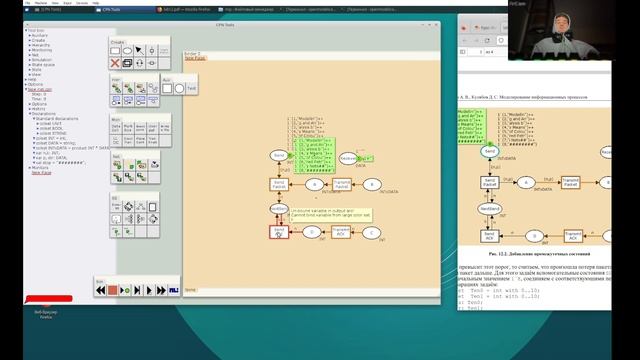Expand the History node of the net
The height and width of the screenshot is (360, 640).
click(30, 109)
